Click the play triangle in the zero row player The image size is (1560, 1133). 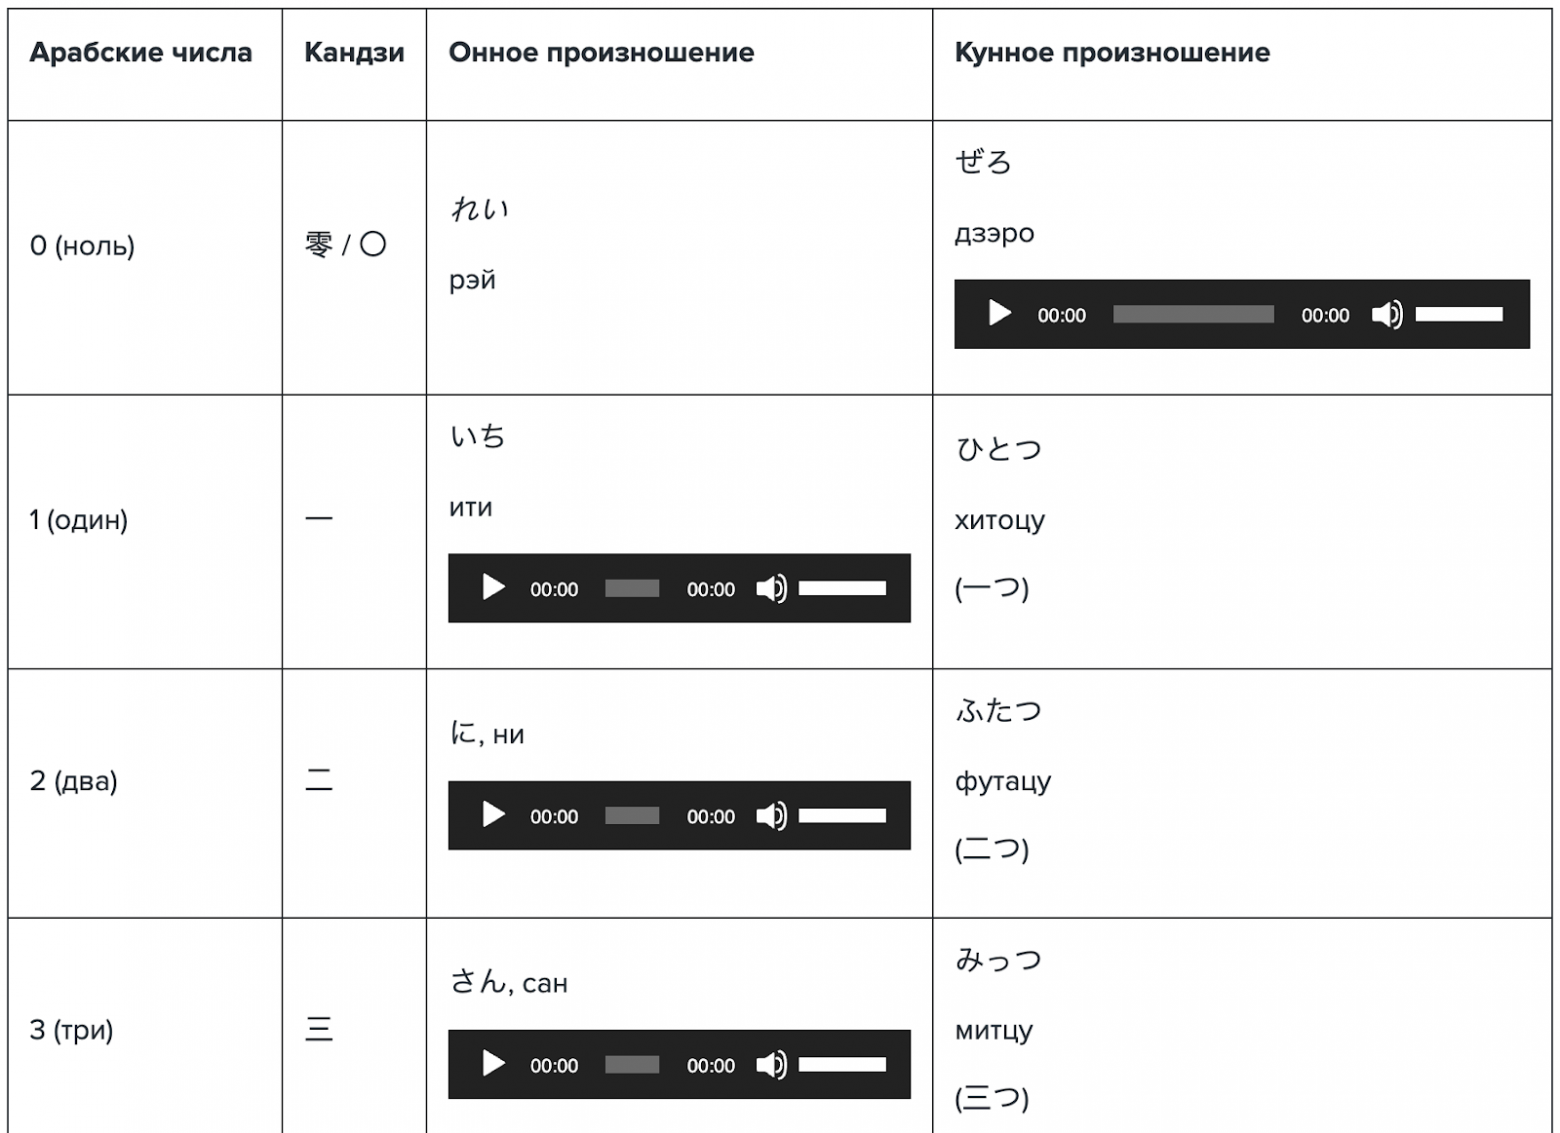998,314
